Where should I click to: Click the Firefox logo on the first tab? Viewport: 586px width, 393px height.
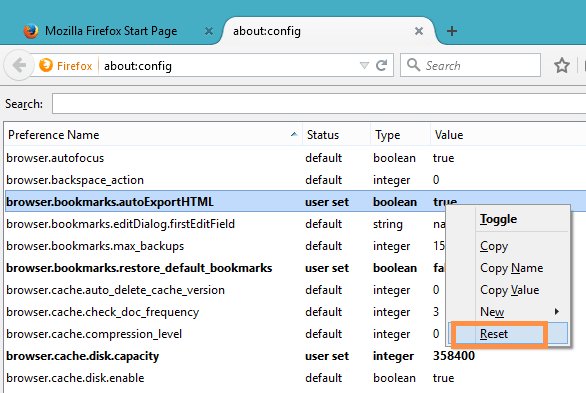click(31, 31)
